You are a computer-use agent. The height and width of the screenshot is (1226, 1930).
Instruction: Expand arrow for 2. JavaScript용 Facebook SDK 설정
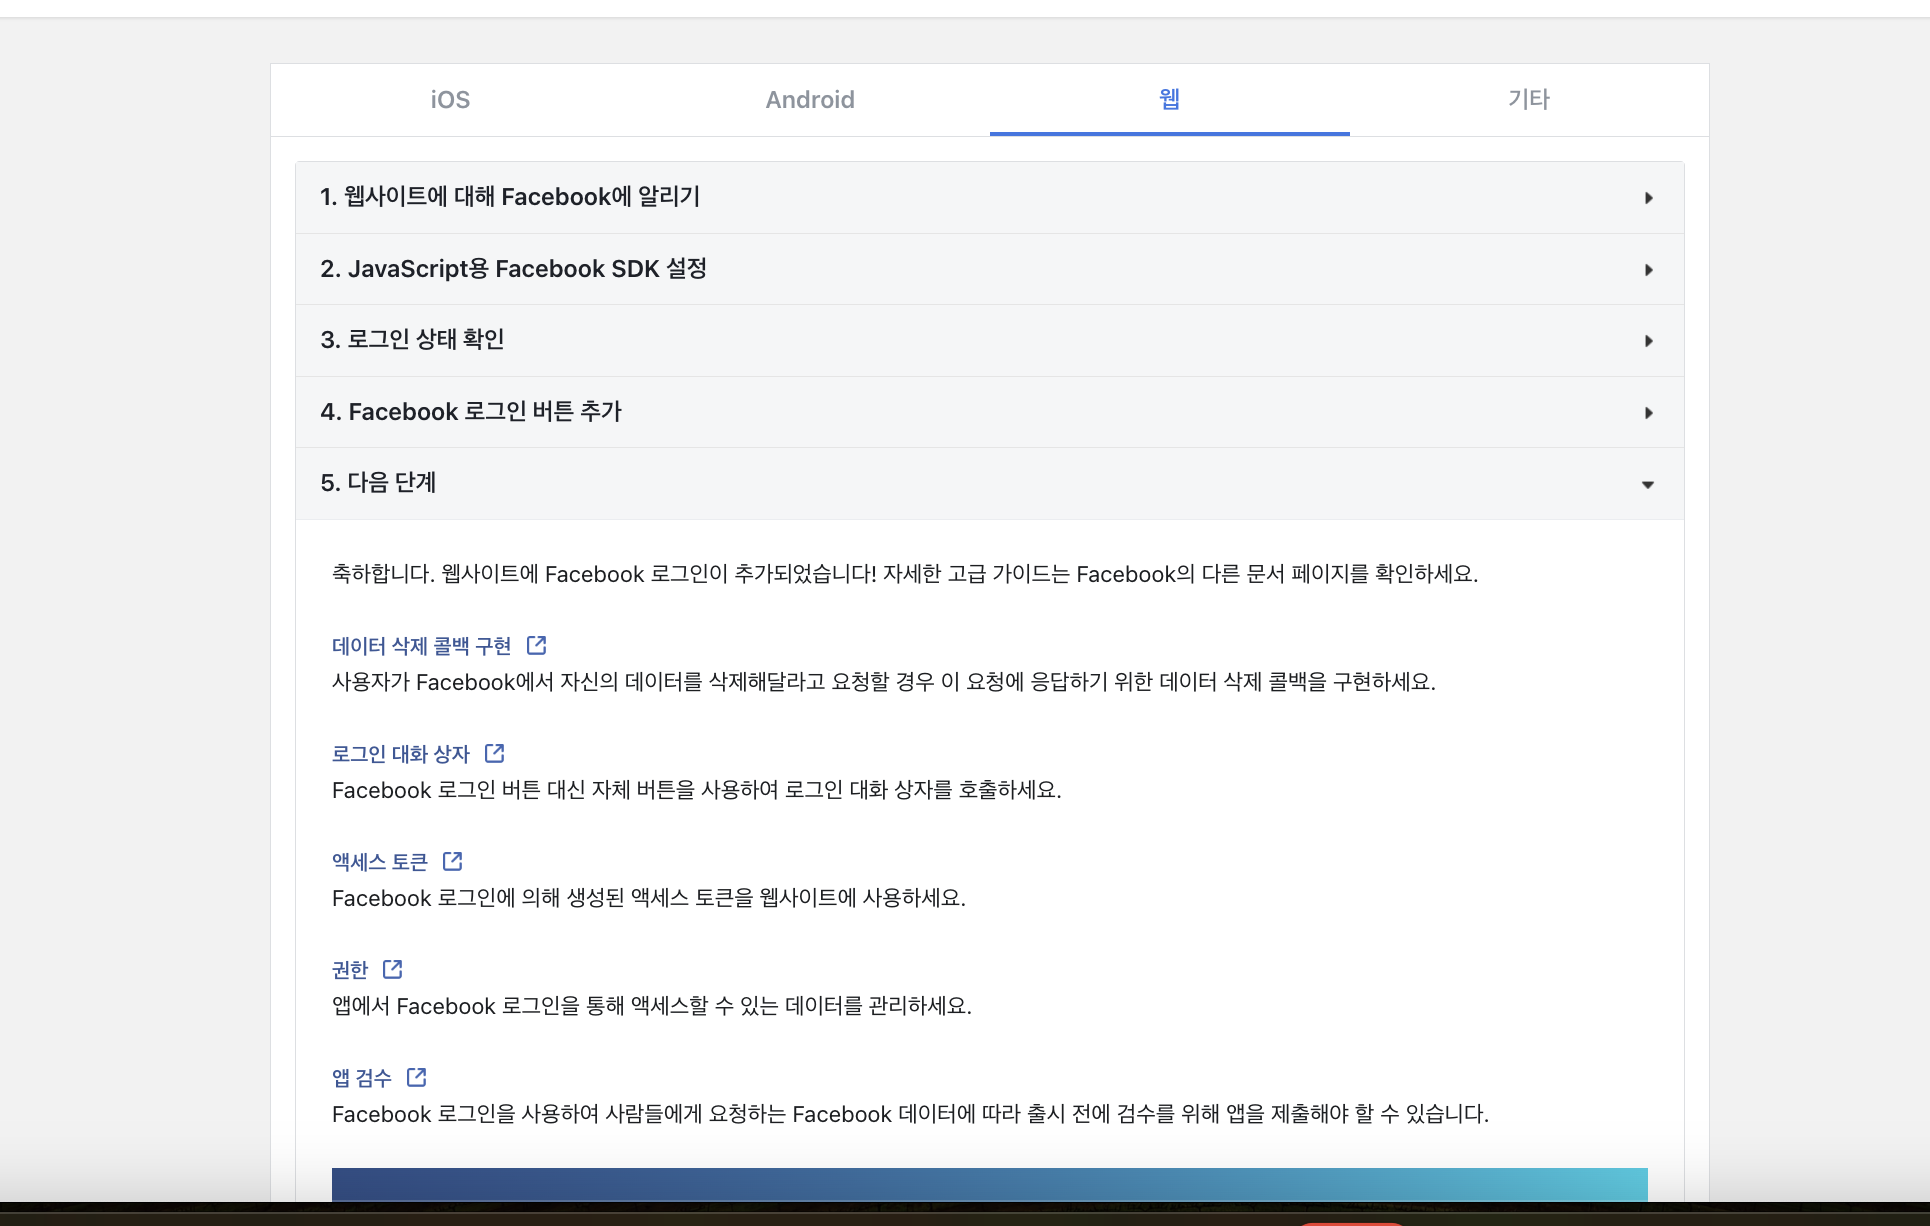click(x=1648, y=270)
